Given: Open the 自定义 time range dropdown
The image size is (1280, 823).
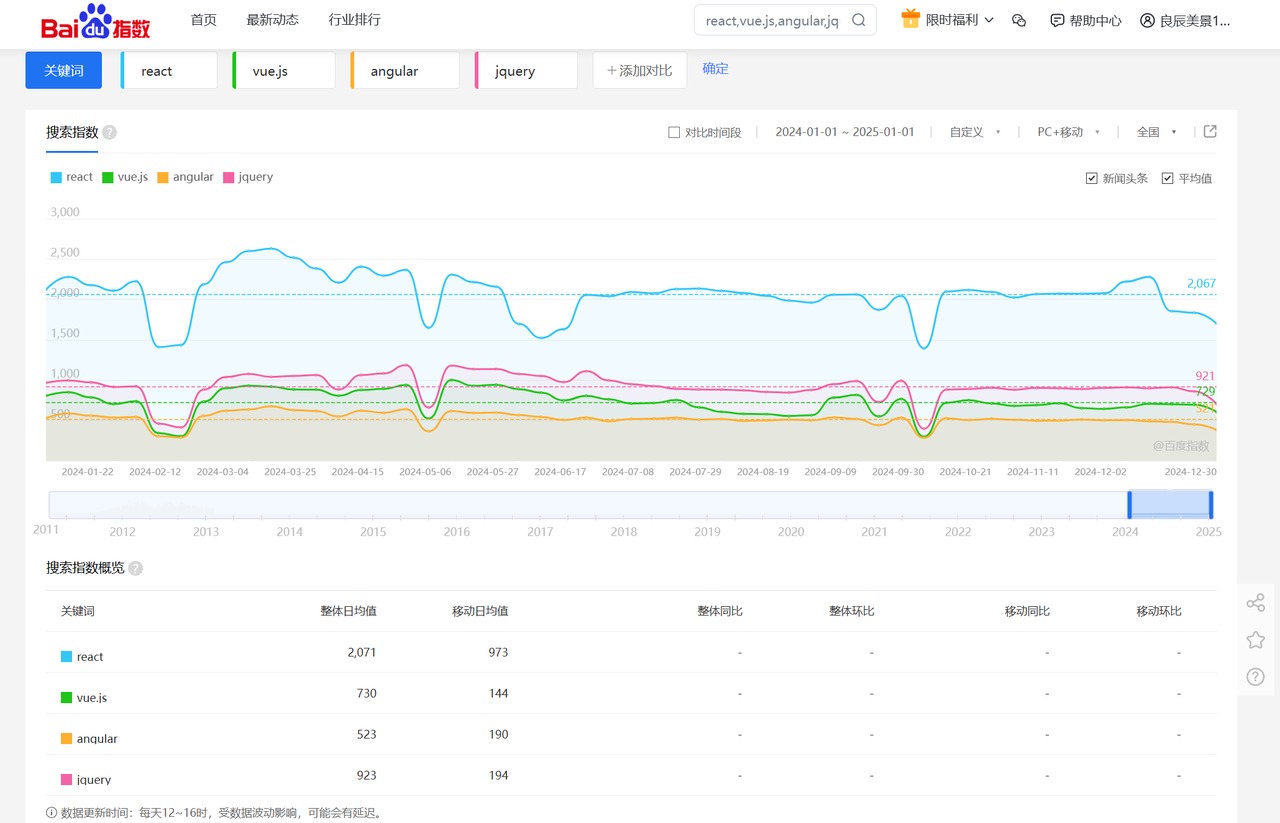Looking at the screenshot, I should tap(975, 132).
